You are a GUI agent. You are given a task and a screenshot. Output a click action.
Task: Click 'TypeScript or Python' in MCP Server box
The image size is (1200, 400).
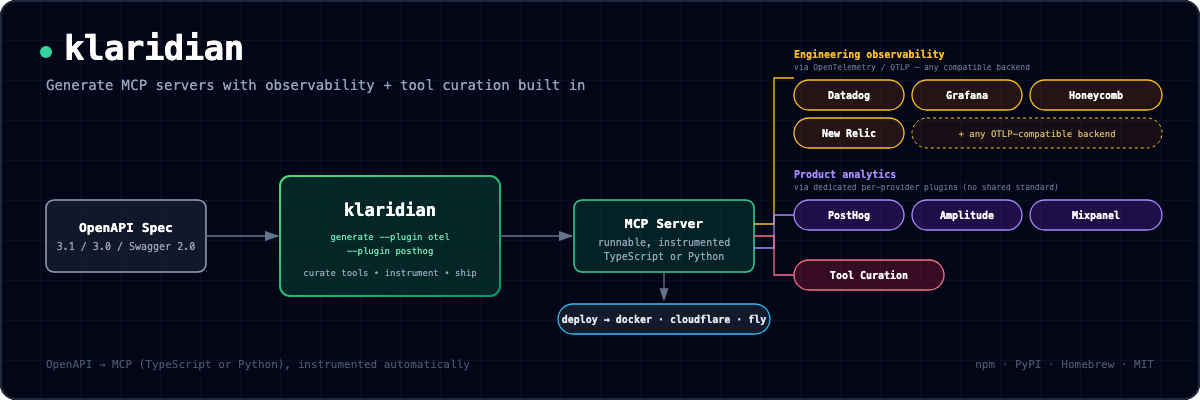(x=664, y=257)
